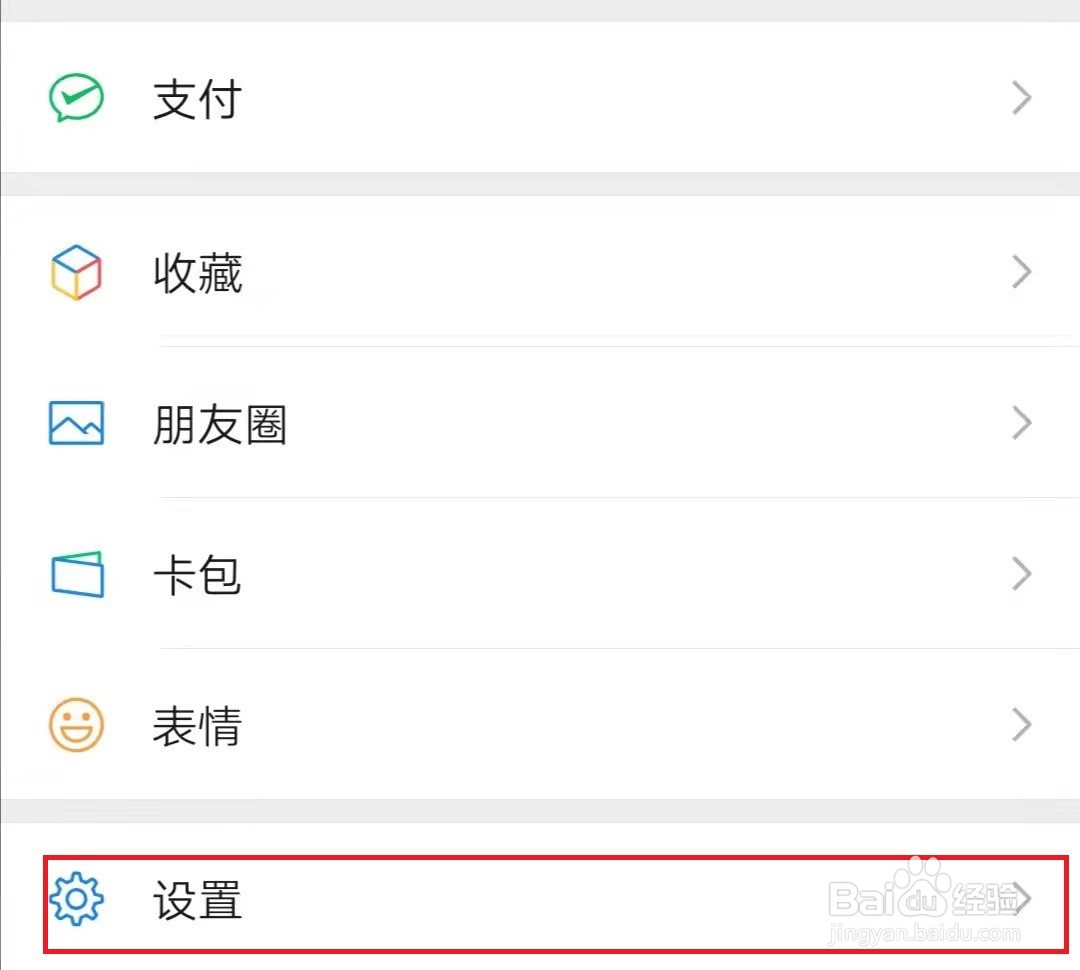Tap the green WeChat Pay checkmark icon

(x=76, y=99)
